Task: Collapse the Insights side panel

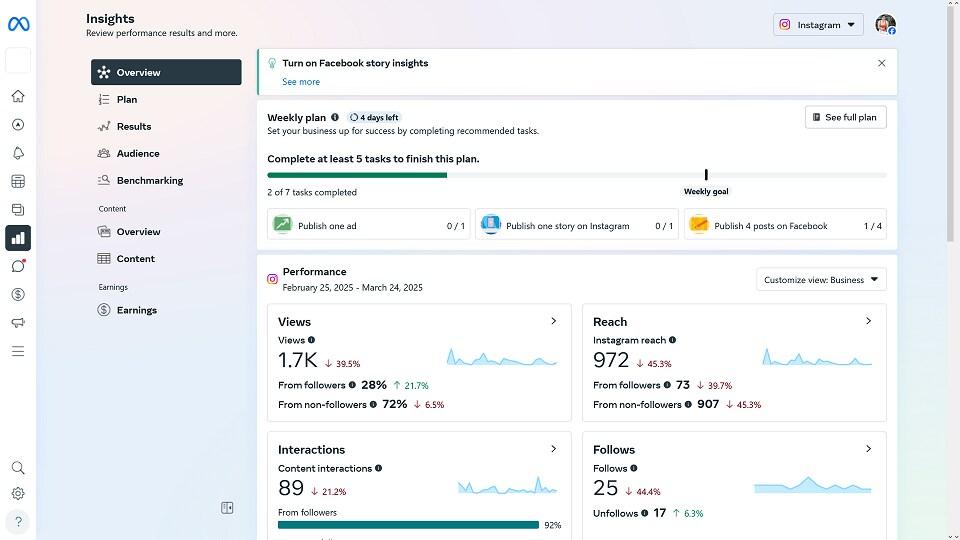Action: click(227, 508)
